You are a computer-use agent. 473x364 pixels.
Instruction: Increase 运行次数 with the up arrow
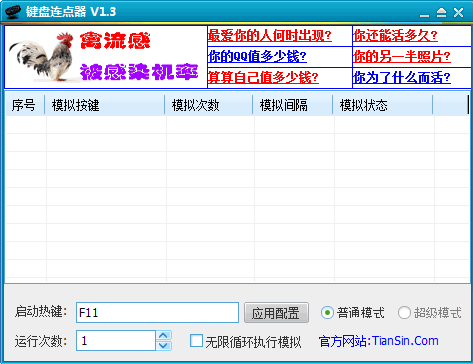click(x=163, y=336)
